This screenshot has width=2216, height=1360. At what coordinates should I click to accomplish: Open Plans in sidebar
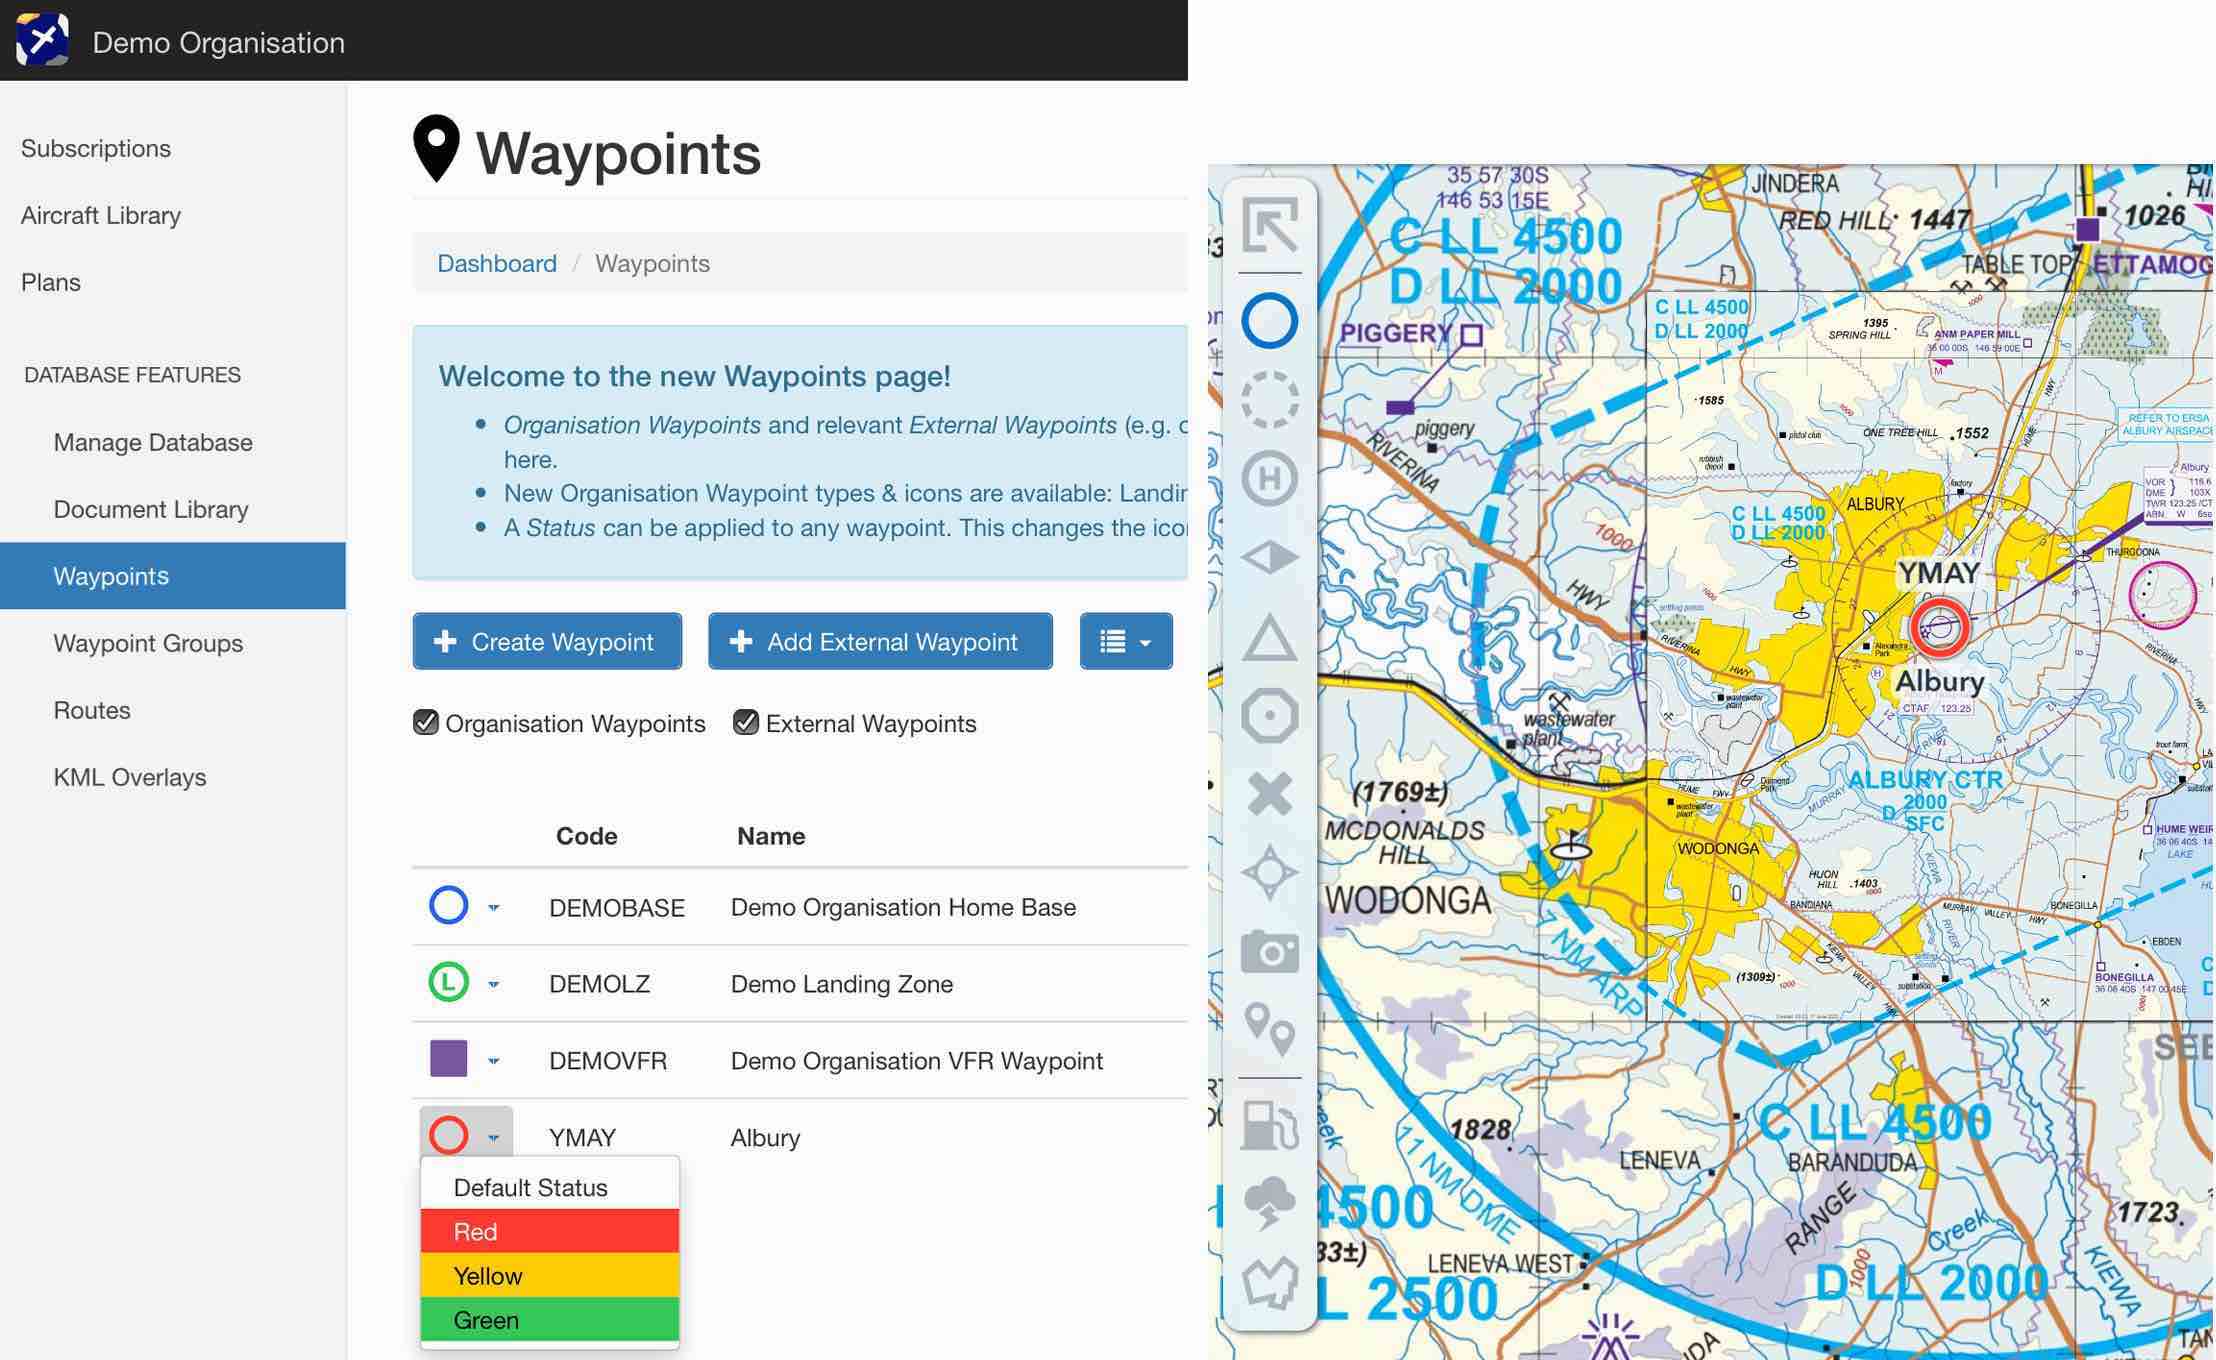pyautogui.click(x=51, y=282)
